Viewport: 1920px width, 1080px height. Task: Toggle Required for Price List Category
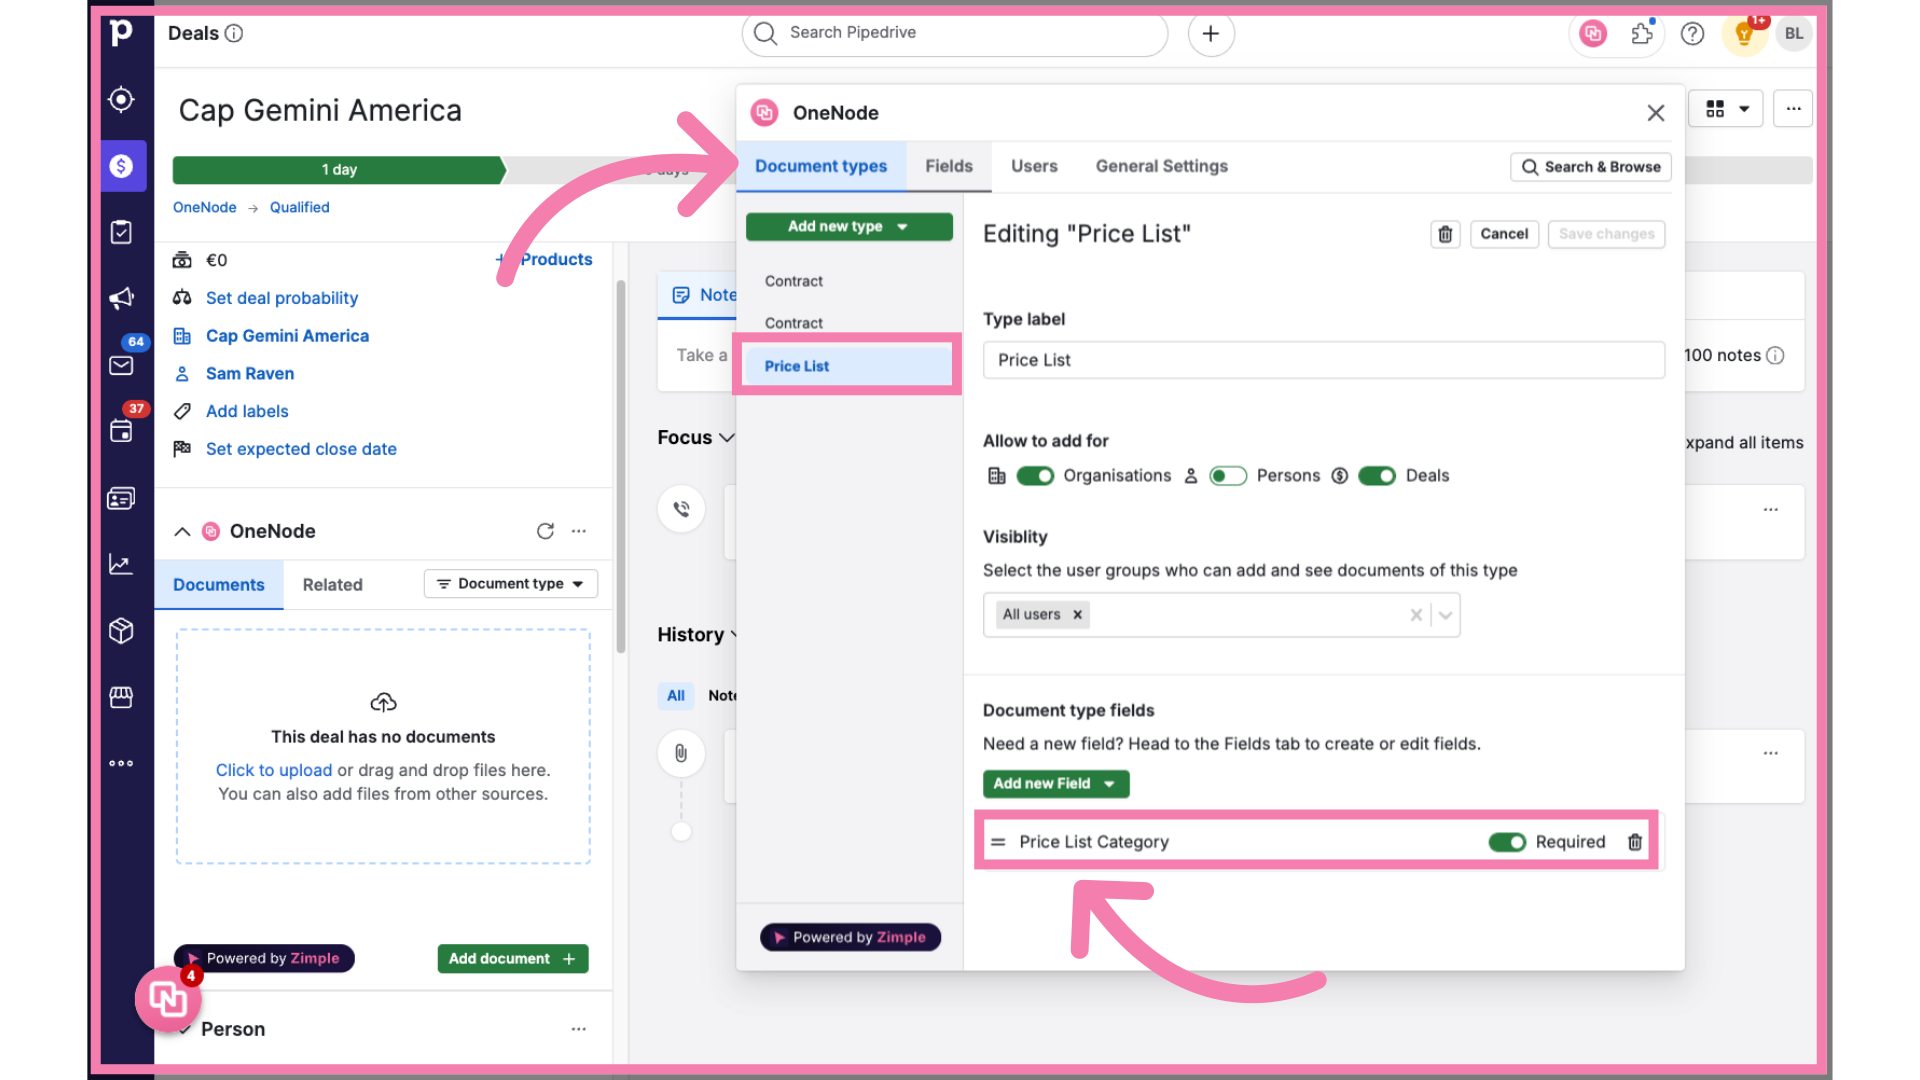pos(1507,842)
